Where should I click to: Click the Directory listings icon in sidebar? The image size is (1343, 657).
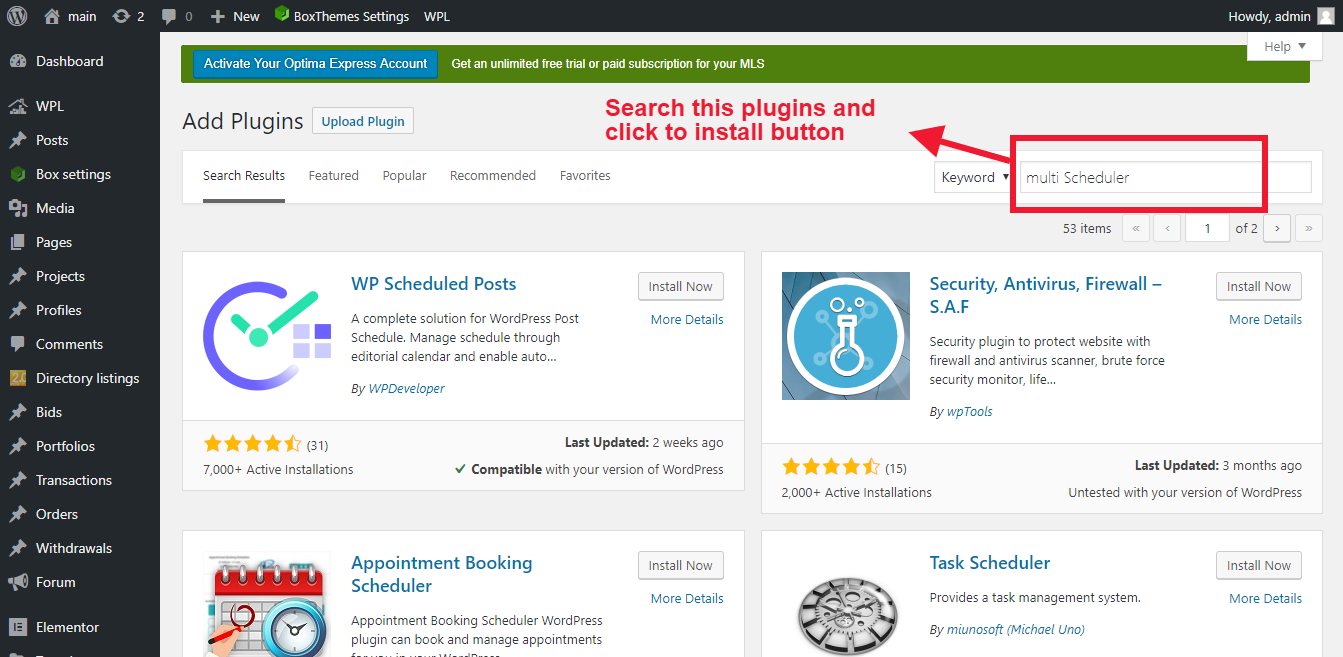pos(17,378)
